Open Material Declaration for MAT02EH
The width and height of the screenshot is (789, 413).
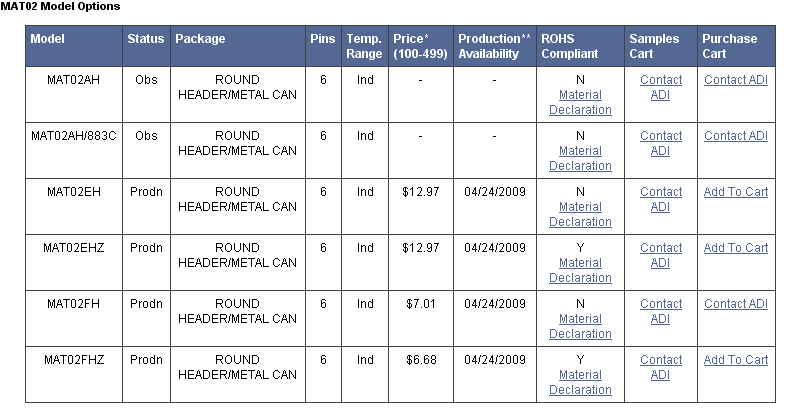point(580,214)
